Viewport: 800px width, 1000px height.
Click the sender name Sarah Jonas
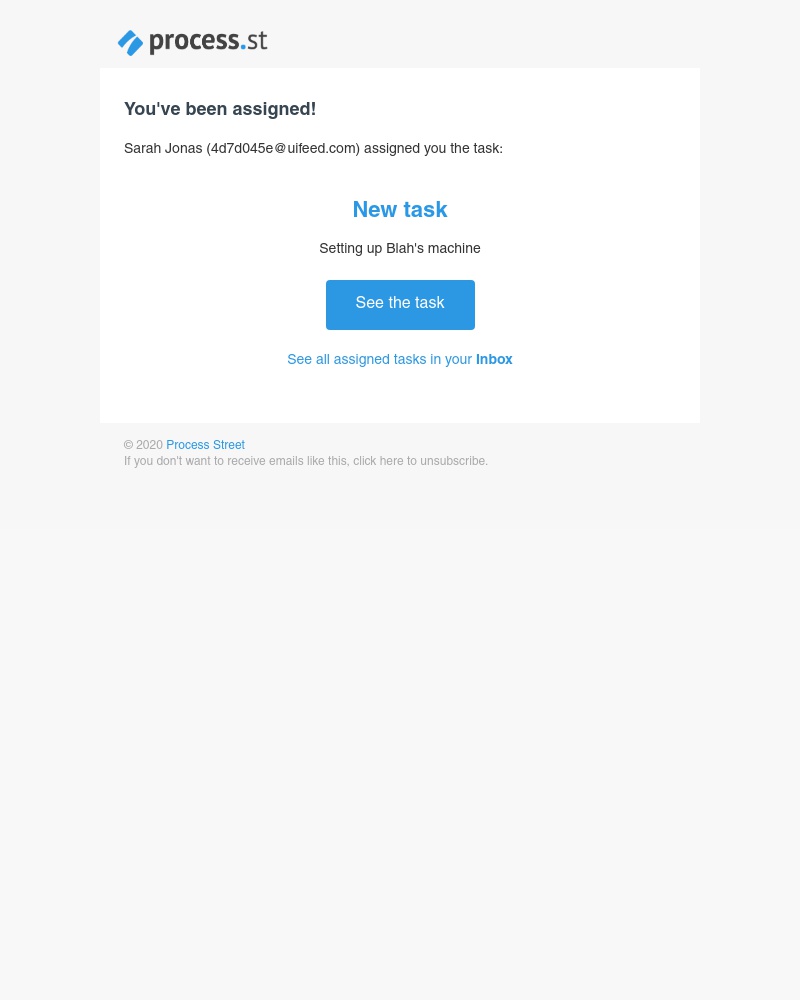pyautogui.click(x=163, y=148)
